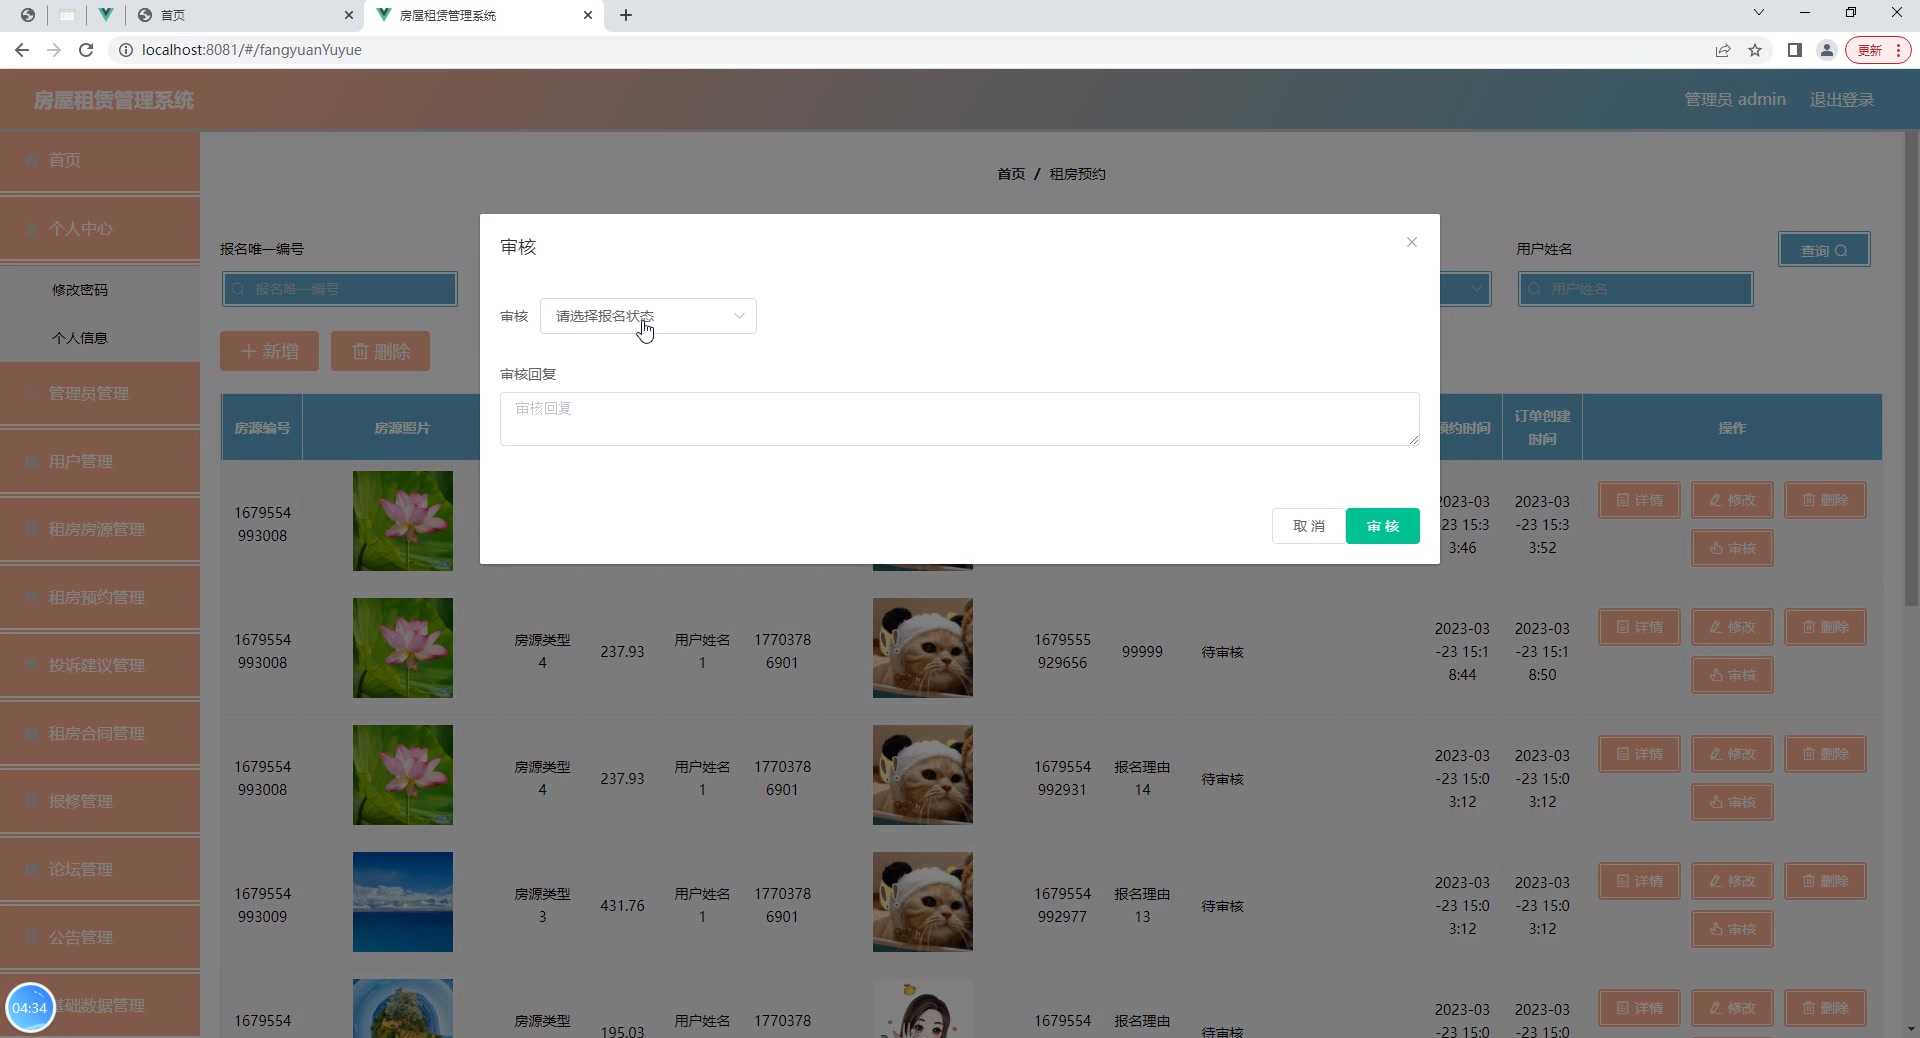Click 修改 for the 报名理由13 row

[1733, 881]
